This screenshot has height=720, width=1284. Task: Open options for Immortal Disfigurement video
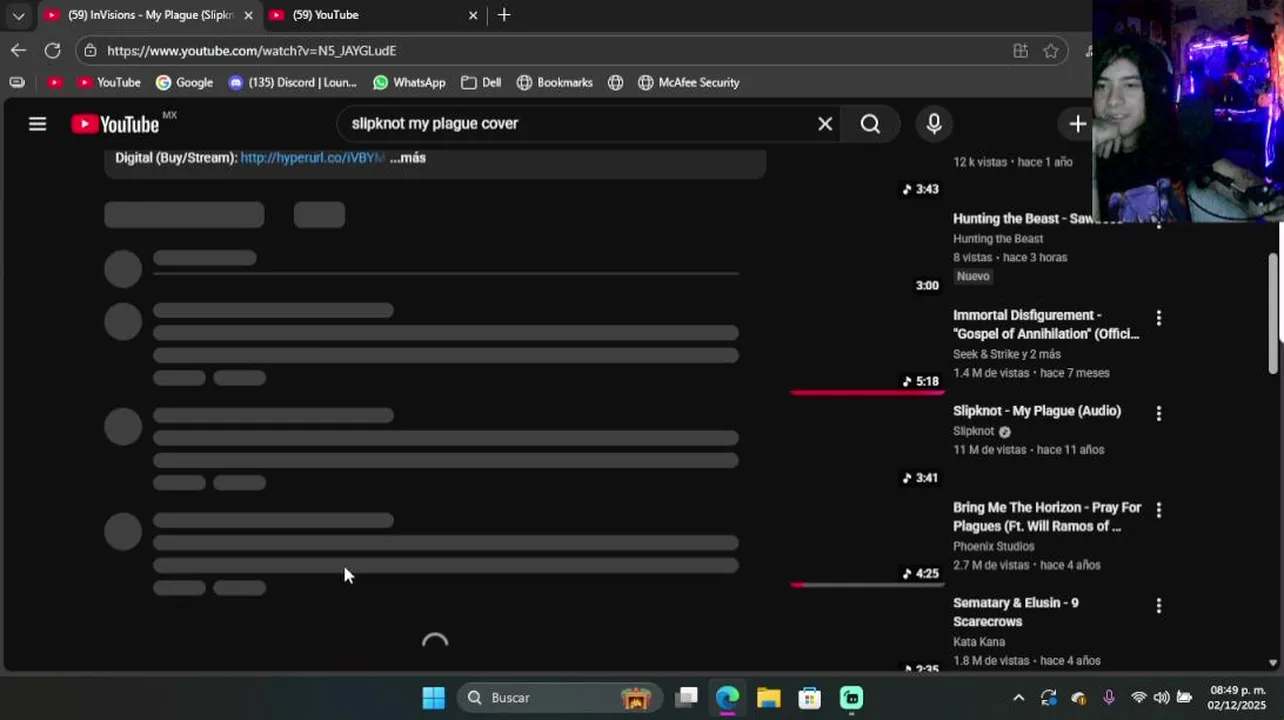1159,318
